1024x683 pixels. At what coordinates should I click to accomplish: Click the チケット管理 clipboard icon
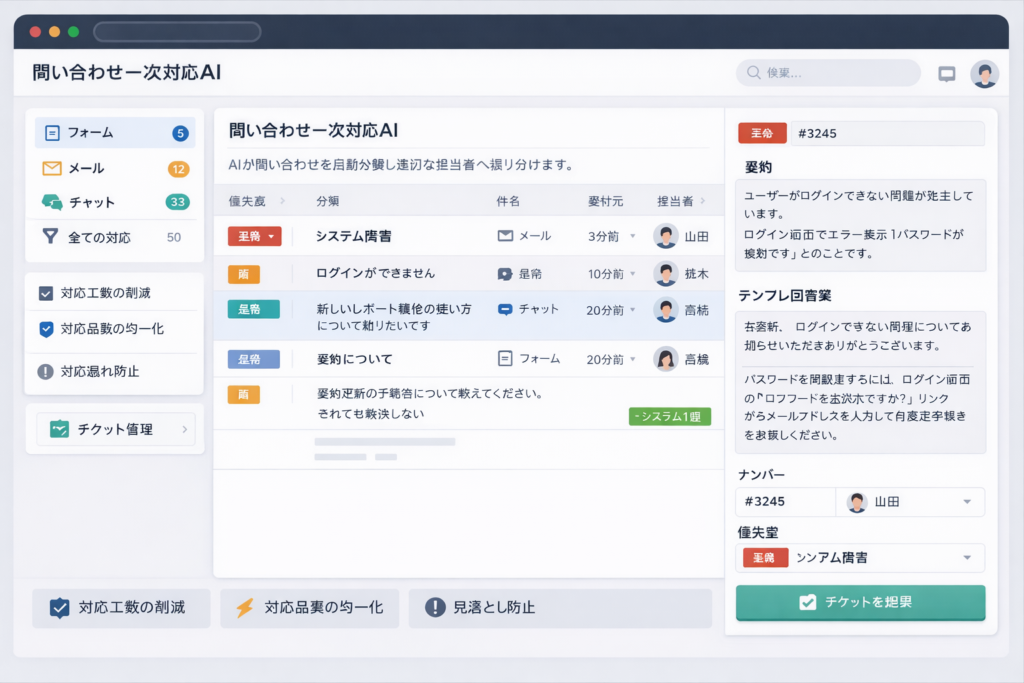pyautogui.click(x=59, y=429)
